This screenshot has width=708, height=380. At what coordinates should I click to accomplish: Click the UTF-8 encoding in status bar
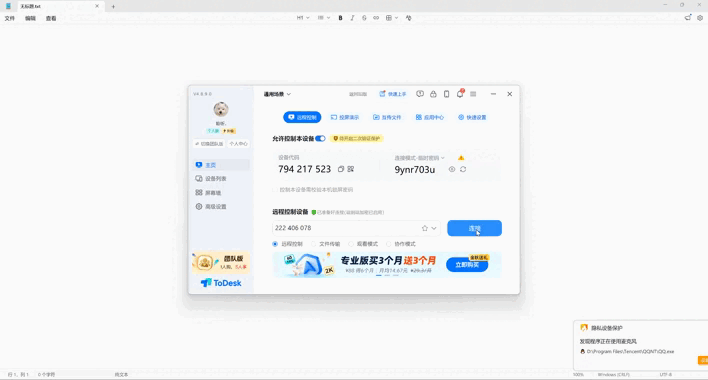[x=666, y=375]
